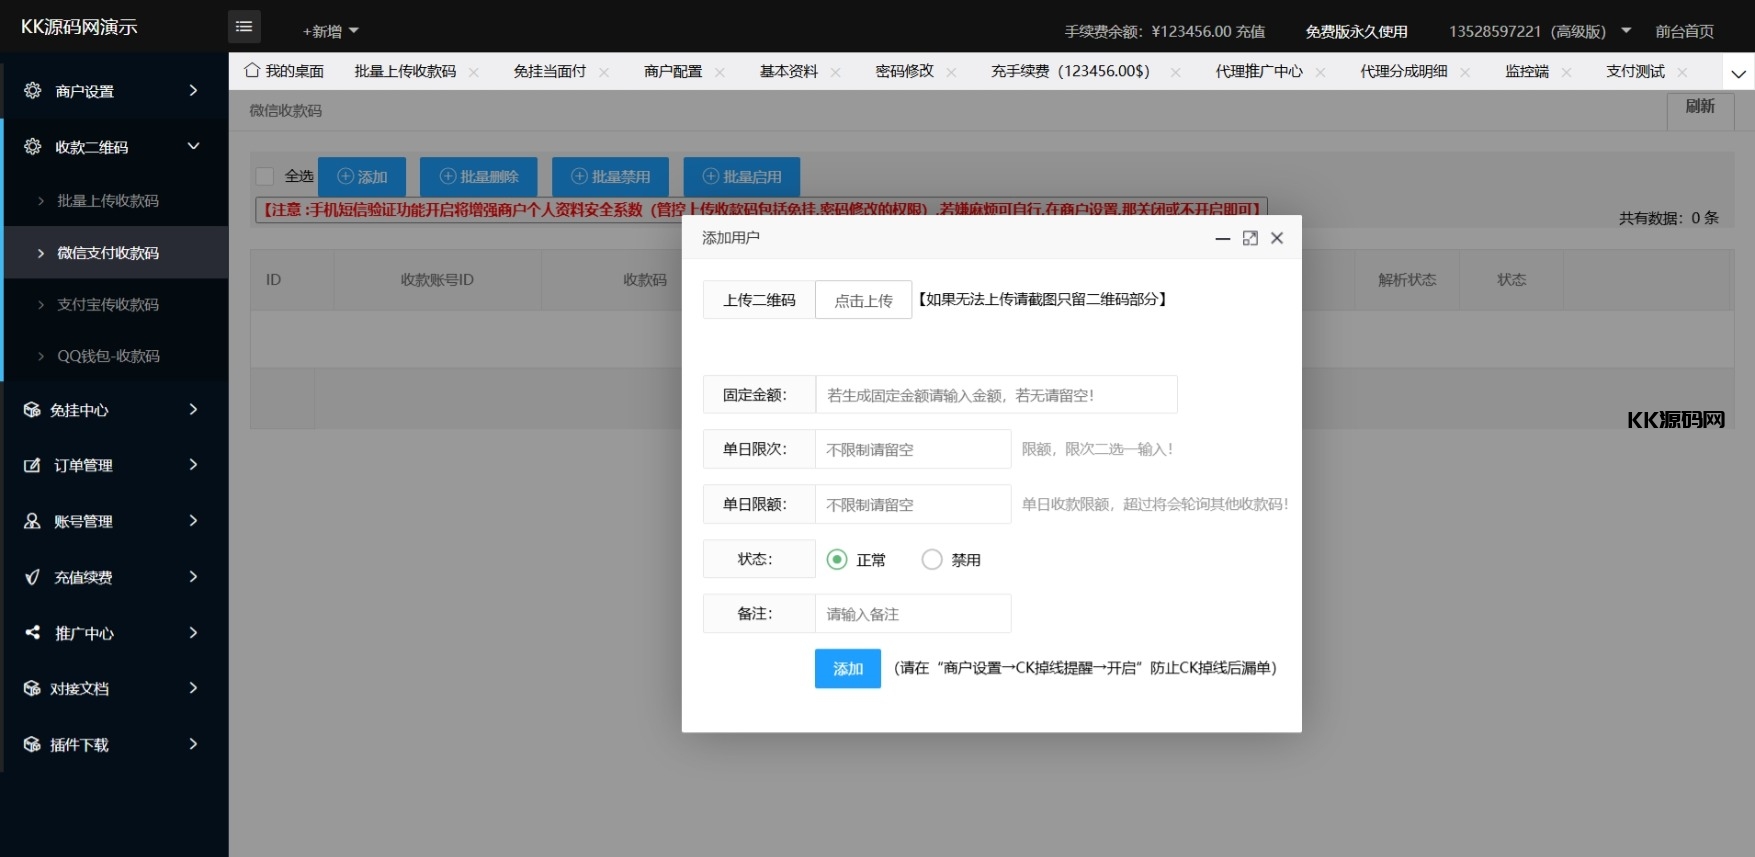Screen dimensions: 1755x857
Task: Click the 批量启用 button
Action: pos(742,176)
